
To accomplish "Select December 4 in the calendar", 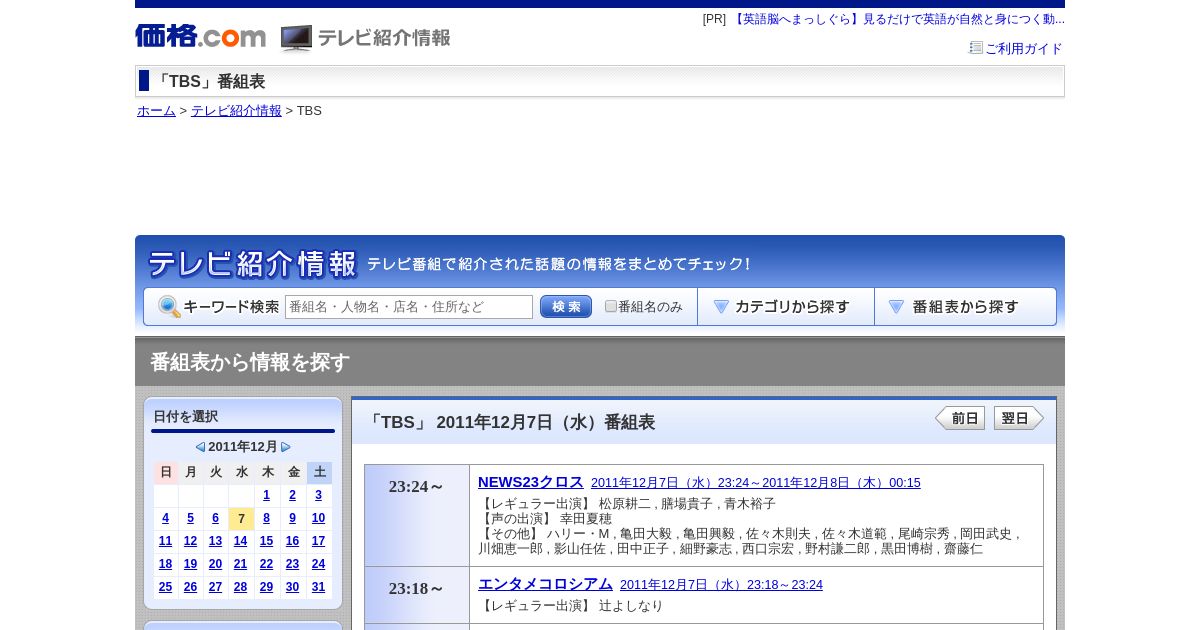I will tap(165, 518).
